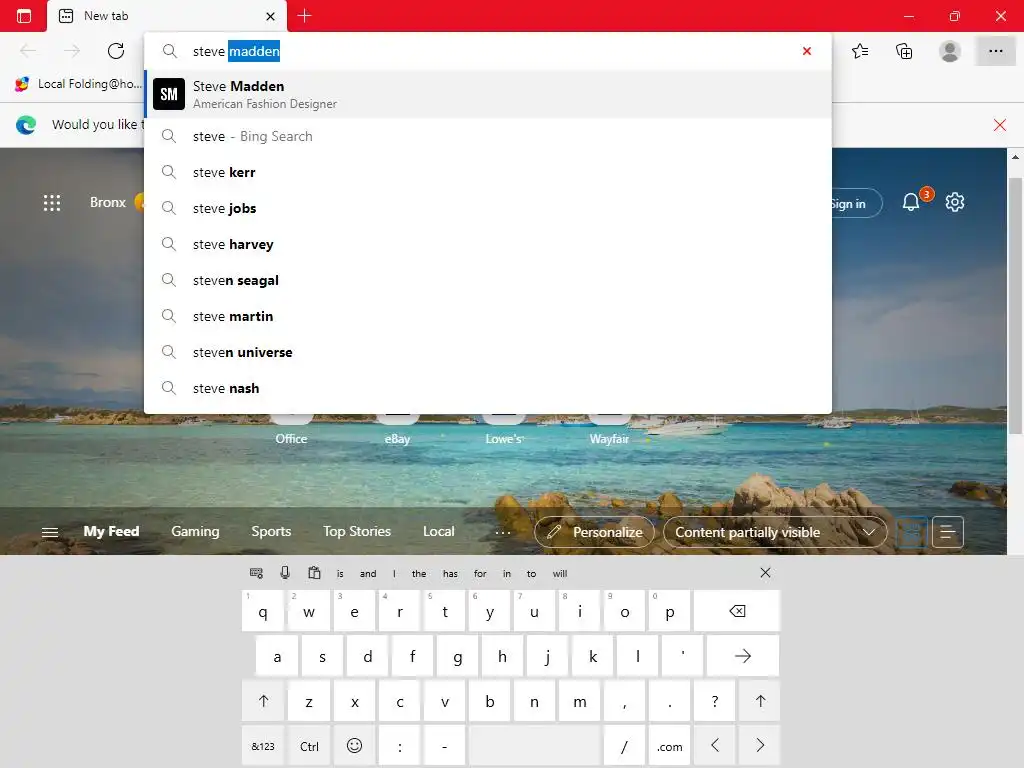Open the profile avatar icon
Viewport: 1024px width, 768px height.
pos(950,51)
